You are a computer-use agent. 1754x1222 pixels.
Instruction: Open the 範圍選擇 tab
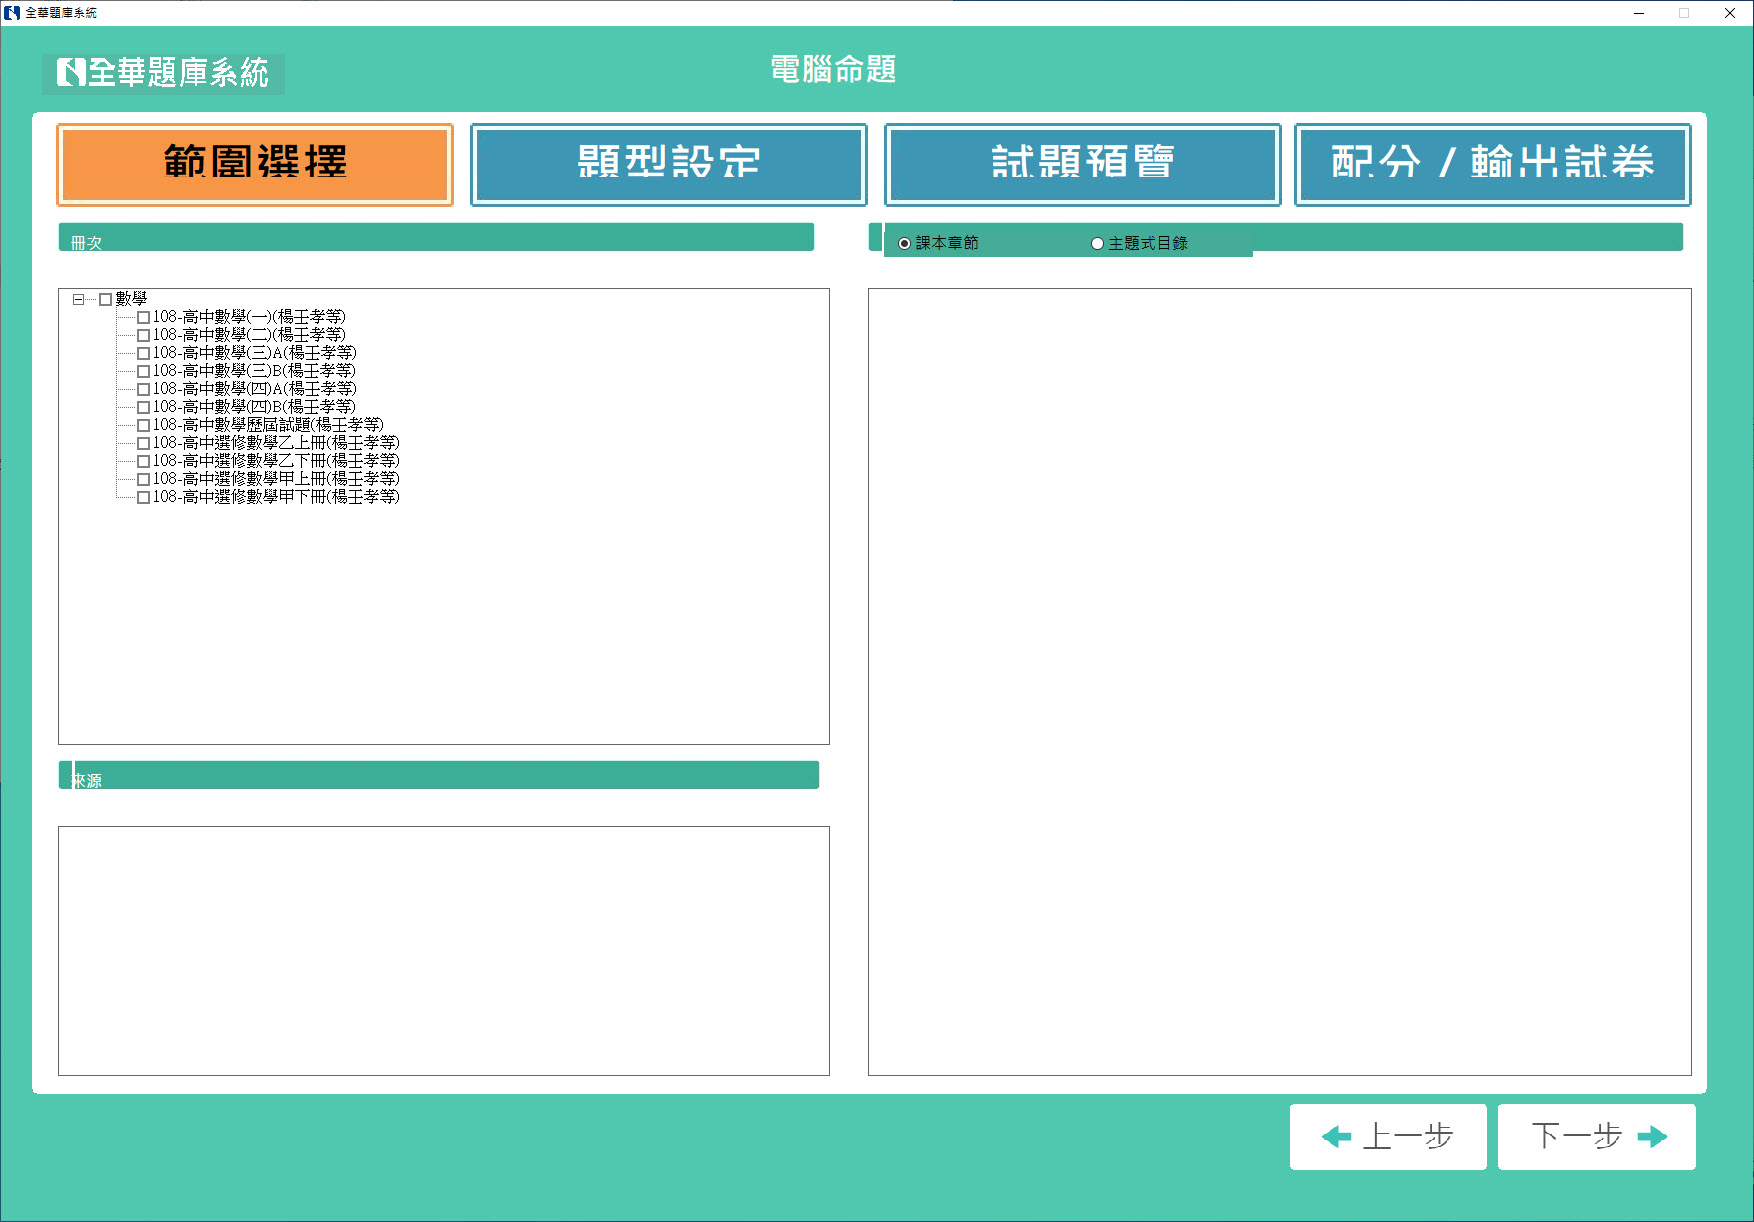(255, 165)
